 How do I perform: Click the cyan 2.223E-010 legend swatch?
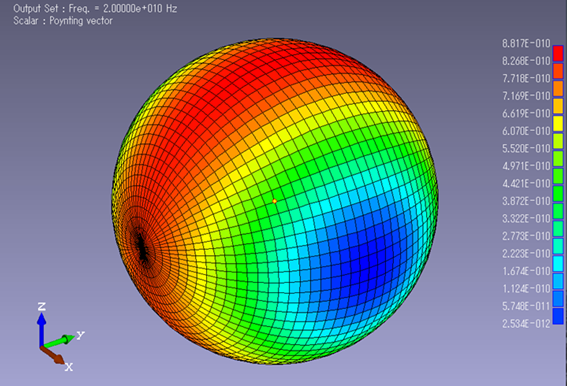558,263
